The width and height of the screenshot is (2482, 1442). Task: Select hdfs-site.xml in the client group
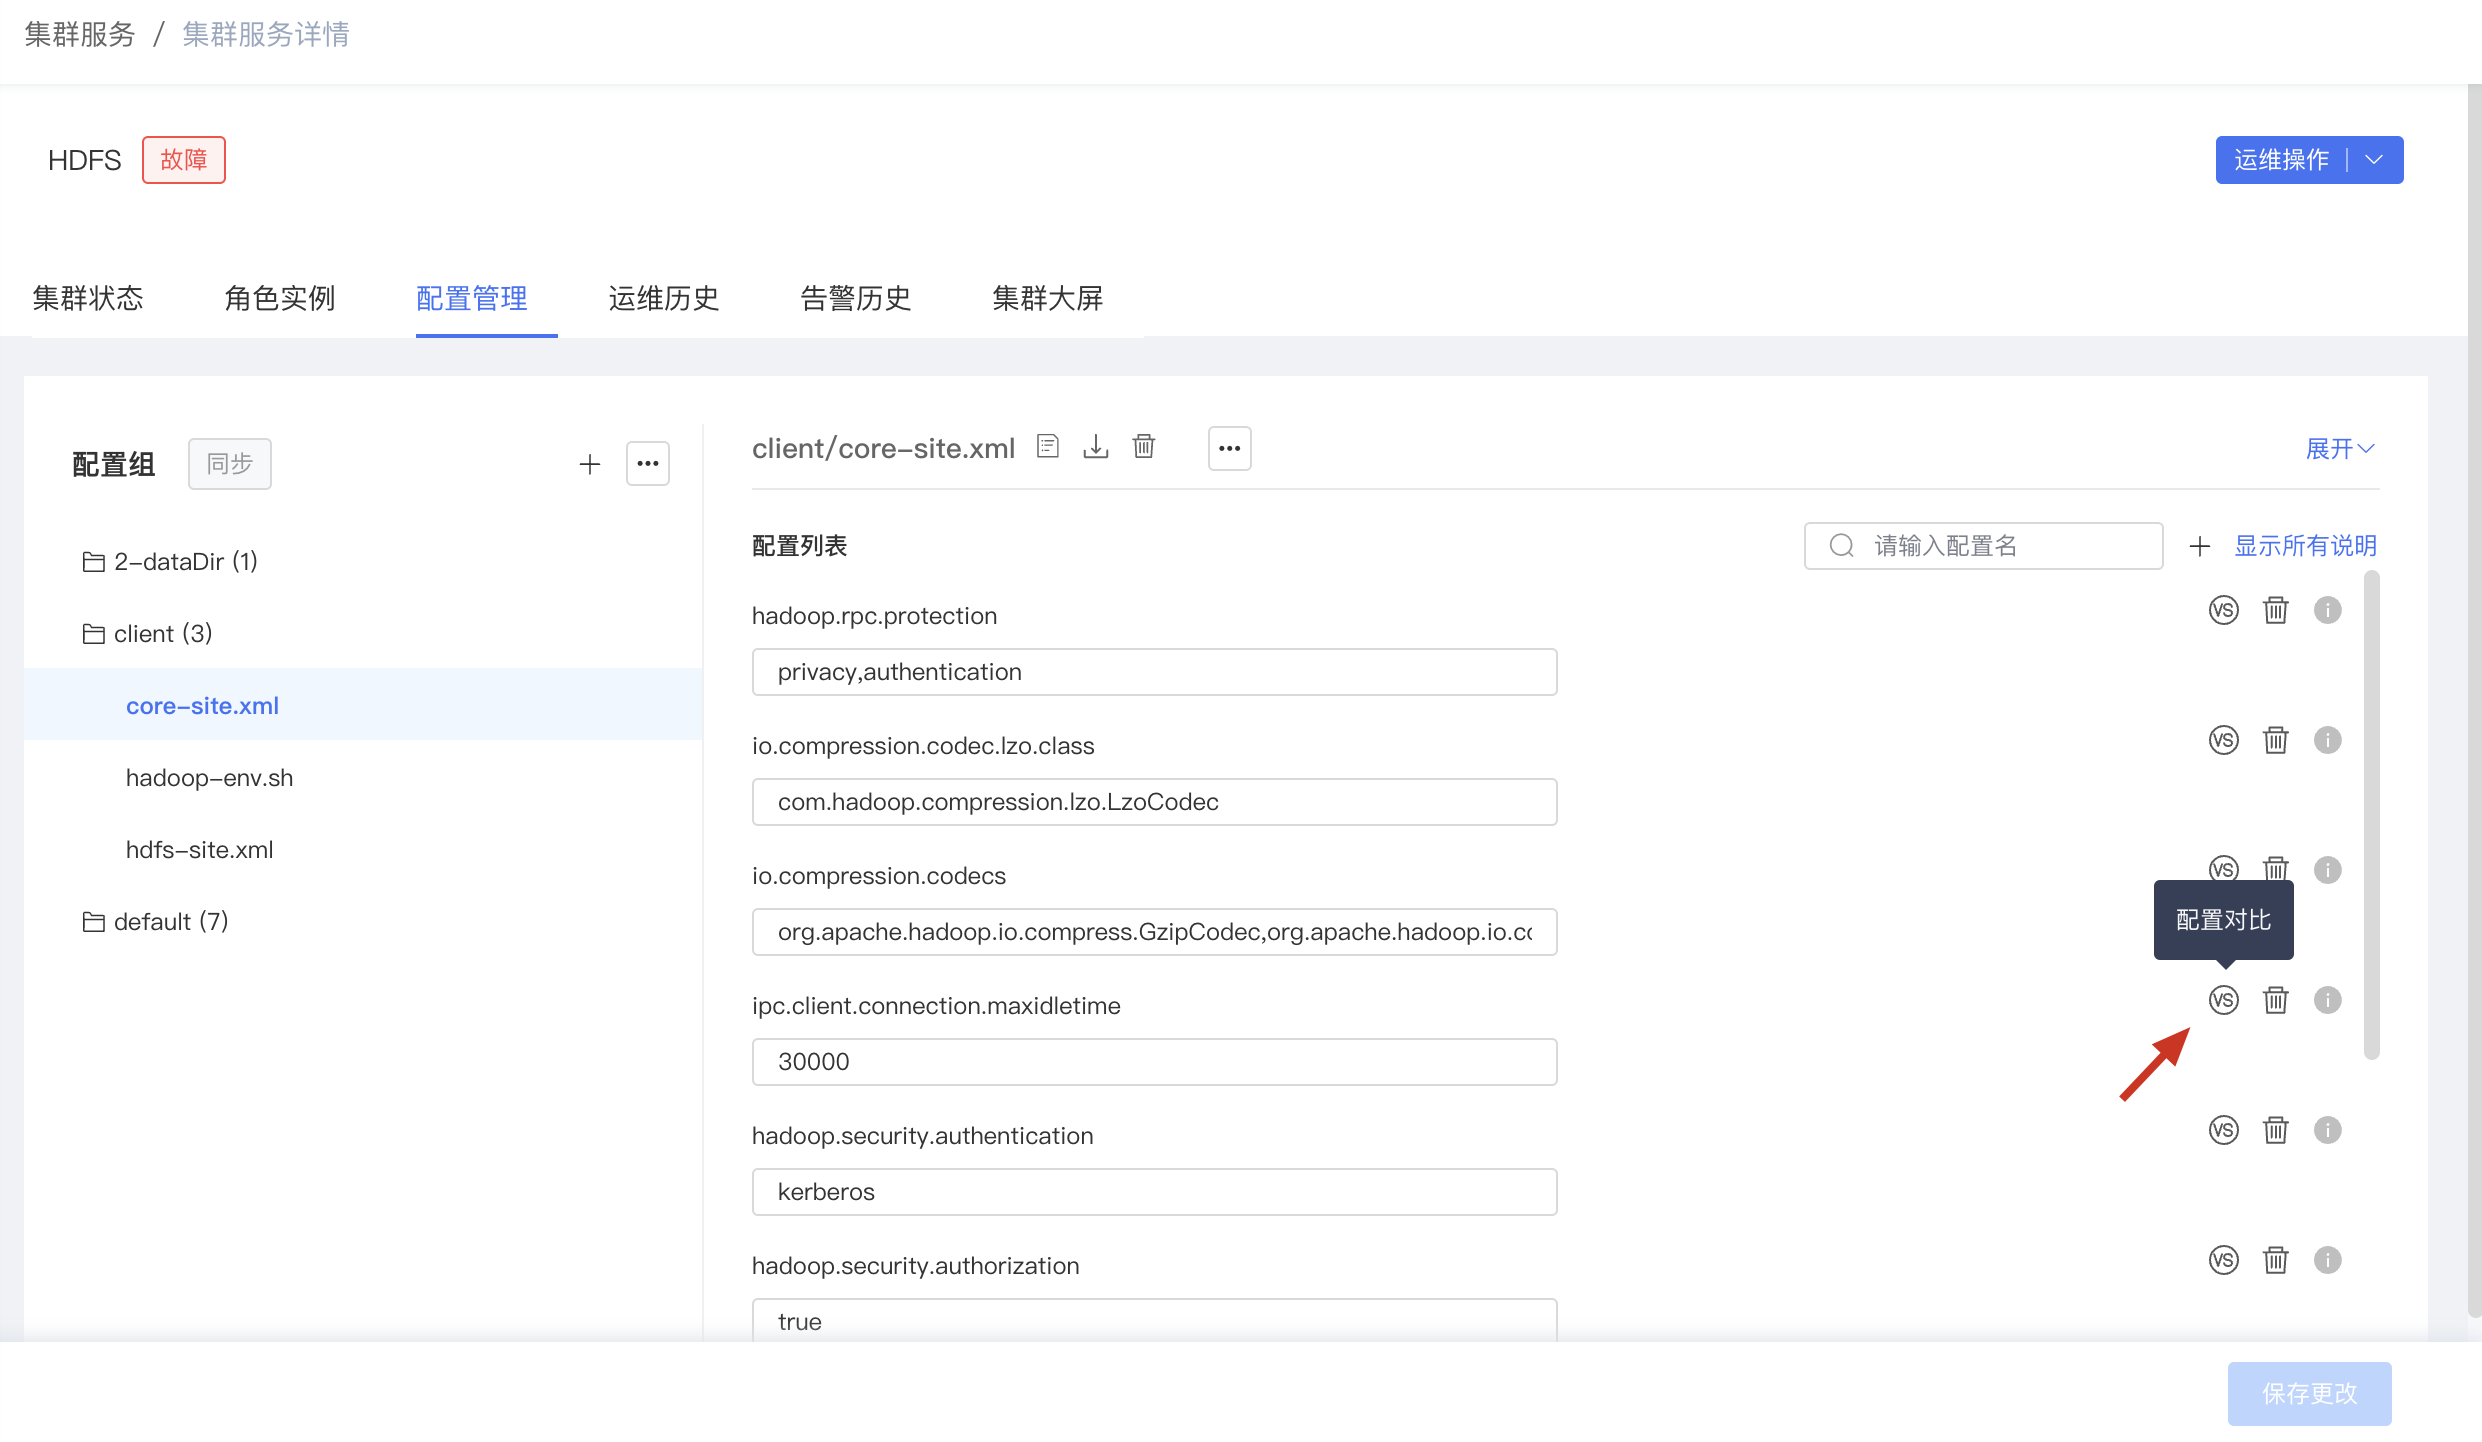point(199,849)
